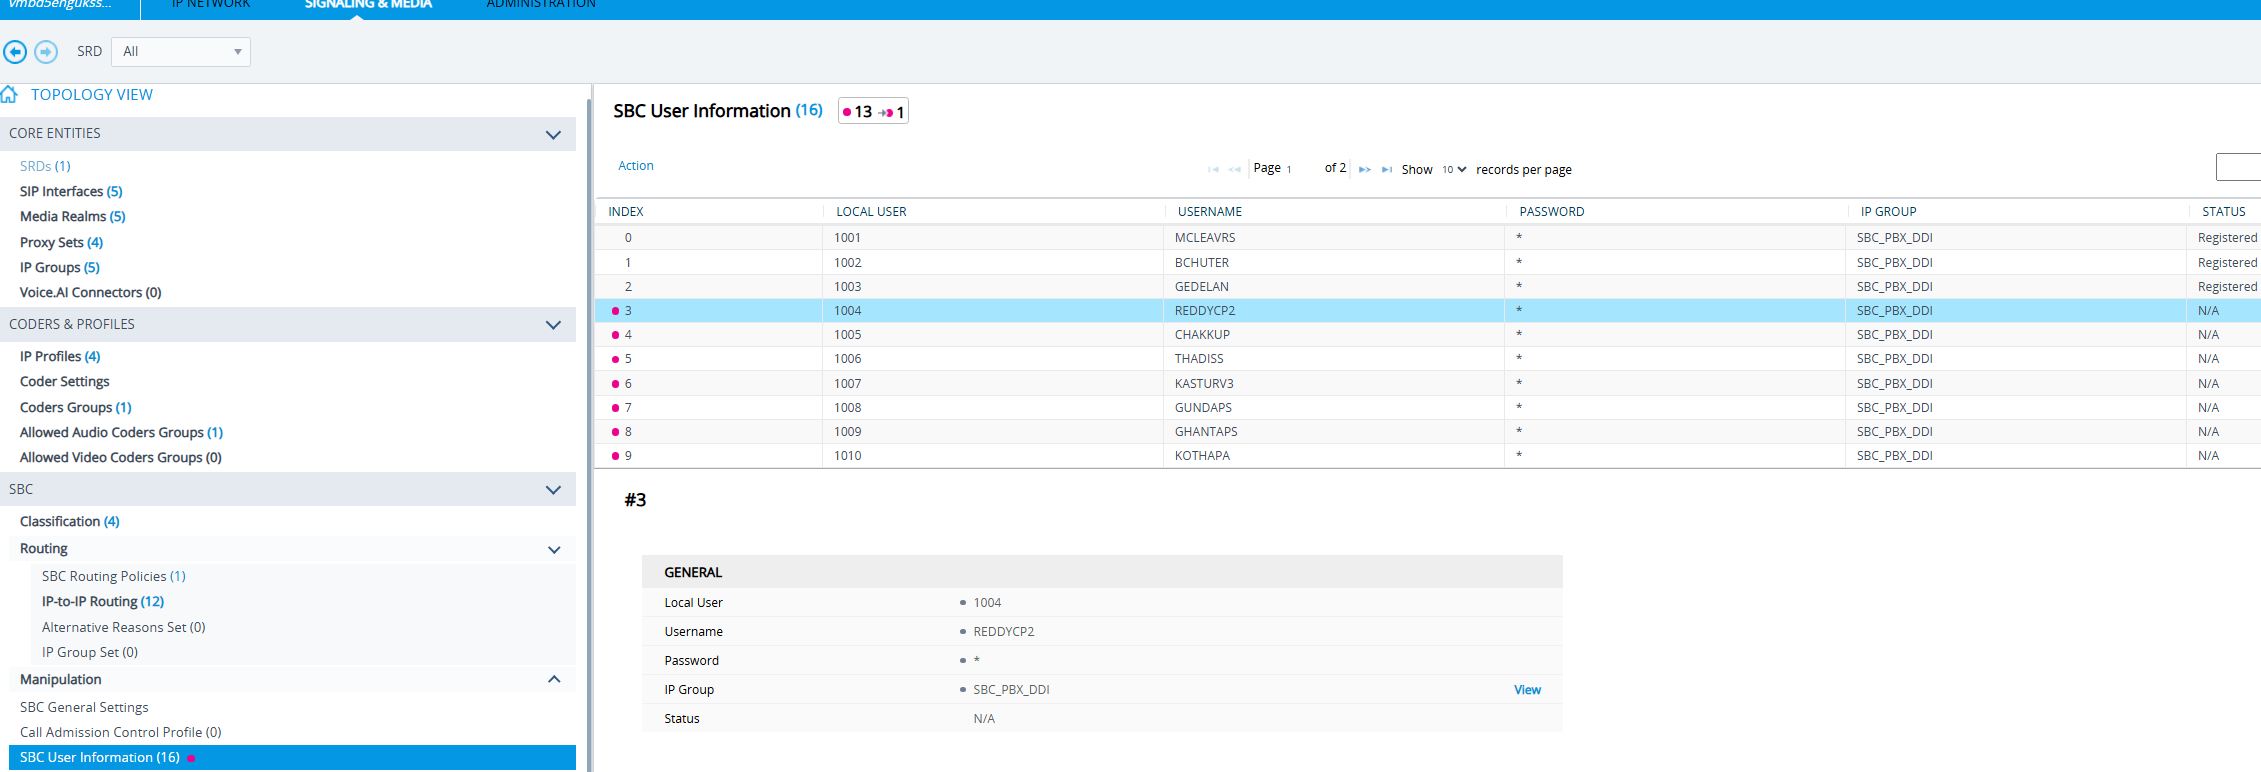The image size is (2261, 772).
Task: Select row with username MCLEAVRS
Action: [x=1428, y=238]
